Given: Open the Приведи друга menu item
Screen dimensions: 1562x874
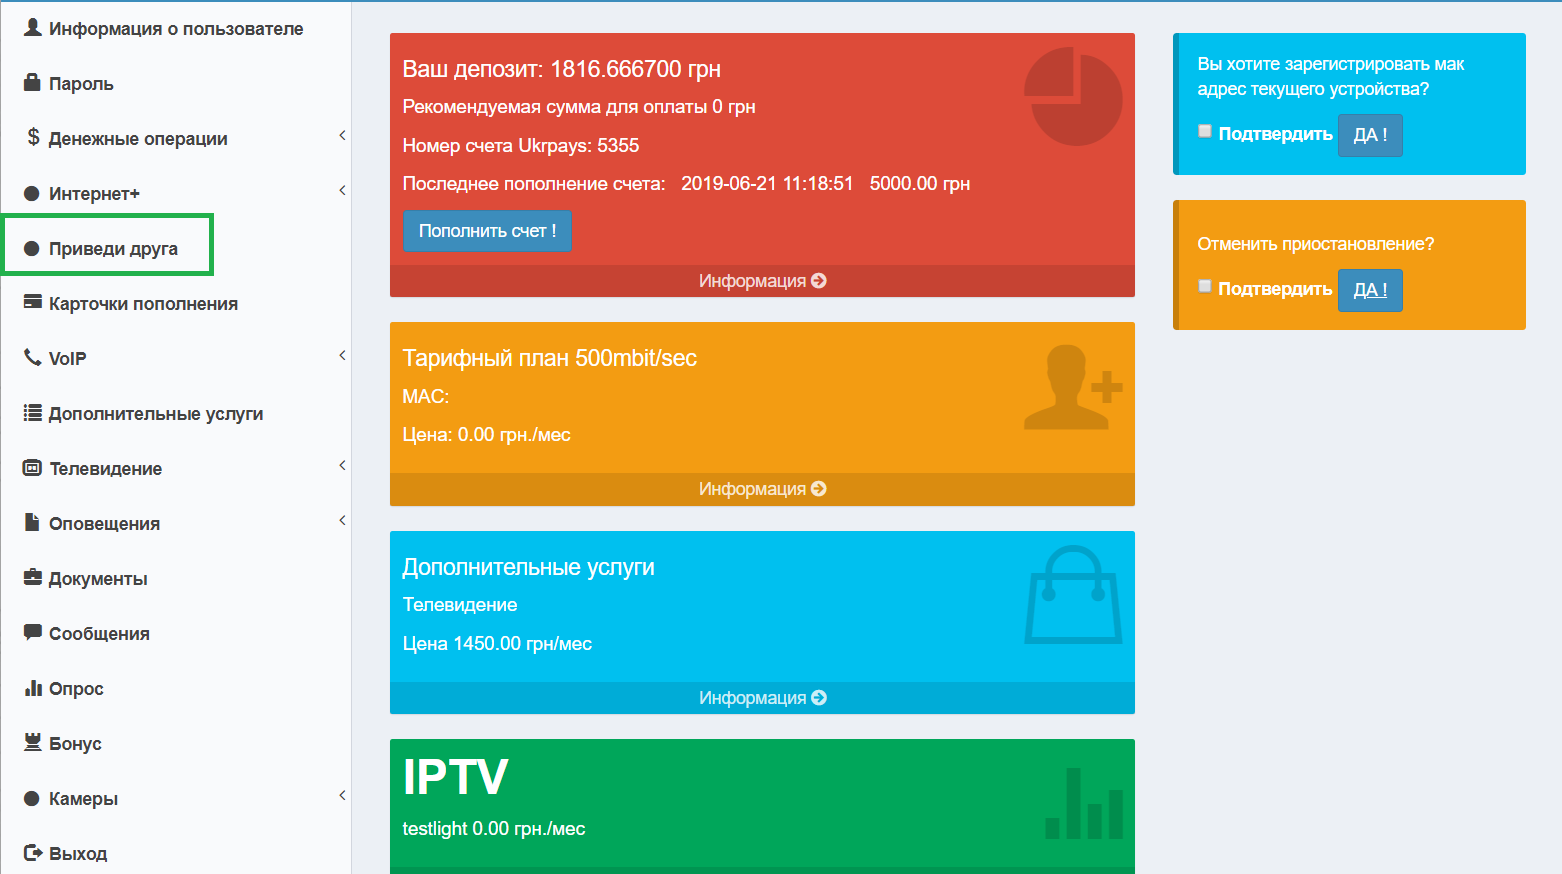Looking at the screenshot, I should pyautogui.click(x=112, y=249).
